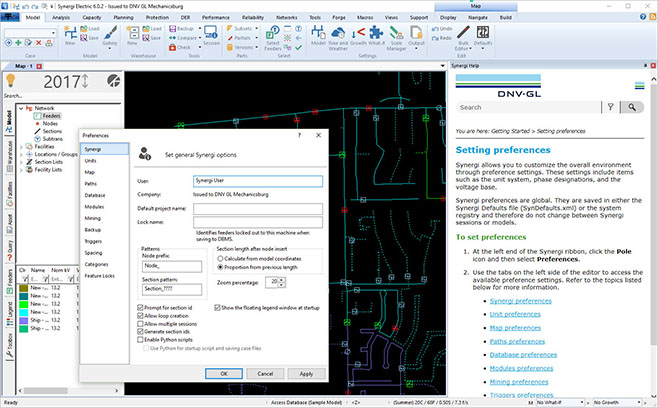
Task: Click the User input field
Action: (258, 181)
